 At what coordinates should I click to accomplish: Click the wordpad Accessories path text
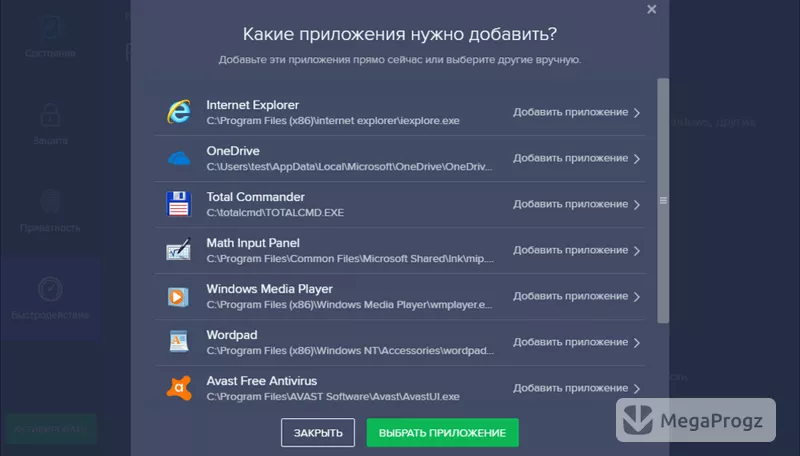pyautogui.click(x=350, y=351)
